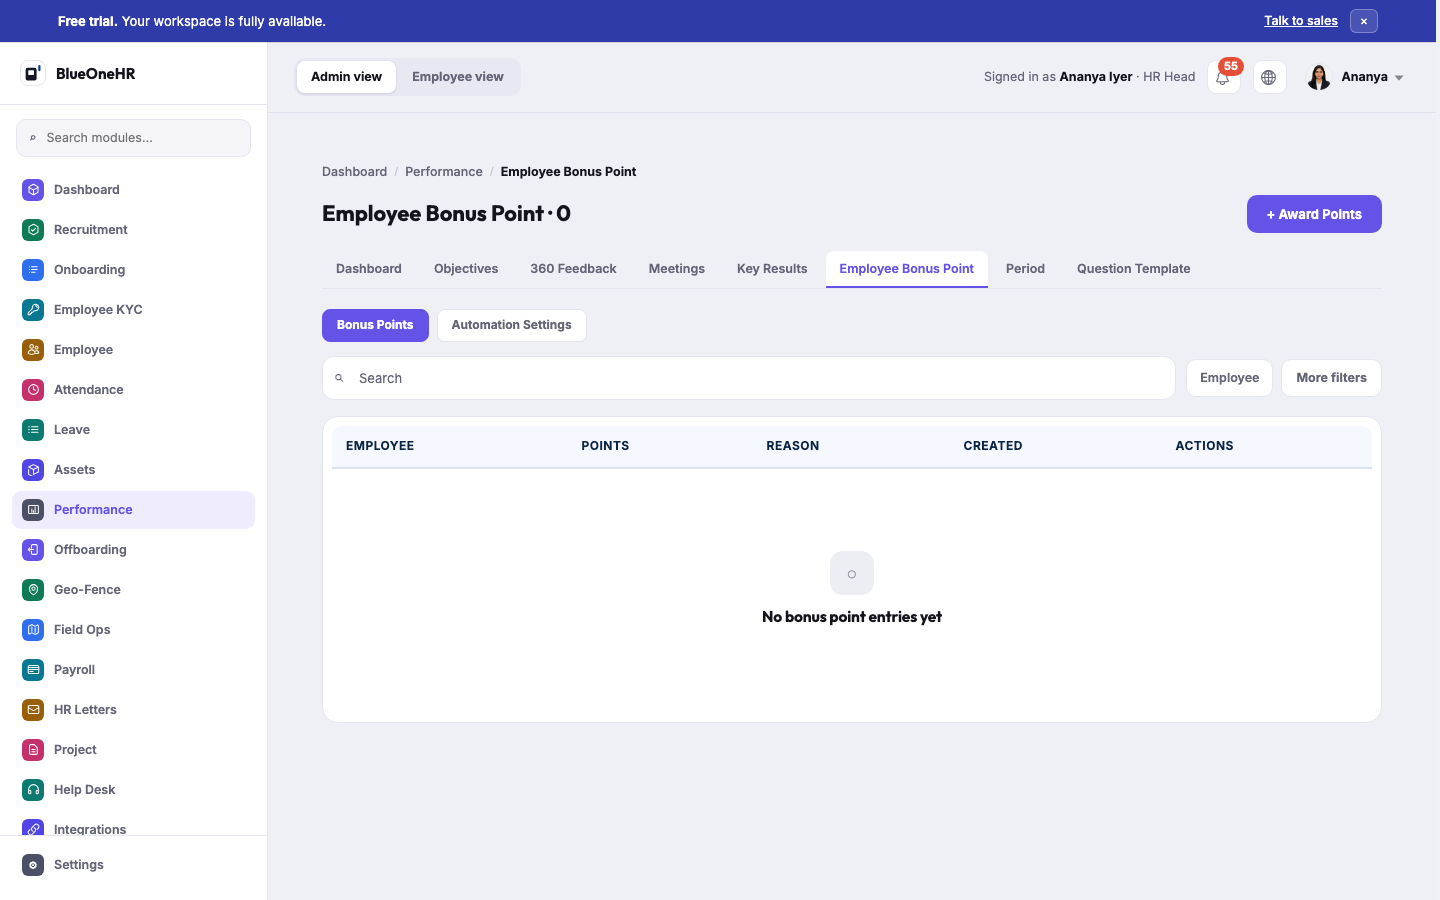The width and height of the screenshot is (1440, 900).
Task: Open notifications bell with 55 badge
Action: pyautogui.click(x=1223, y=77)
